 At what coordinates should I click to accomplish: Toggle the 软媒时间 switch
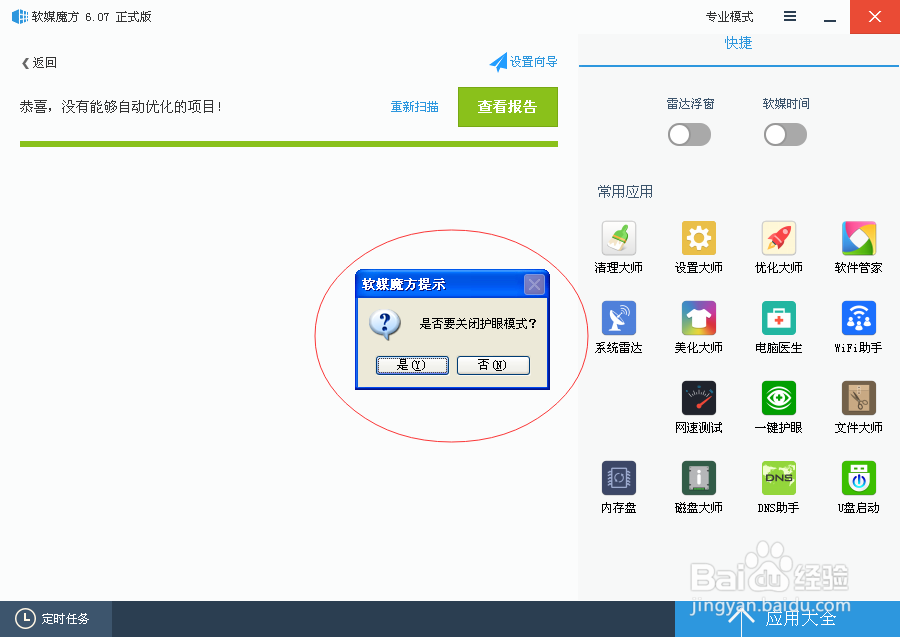coord(785,135)
